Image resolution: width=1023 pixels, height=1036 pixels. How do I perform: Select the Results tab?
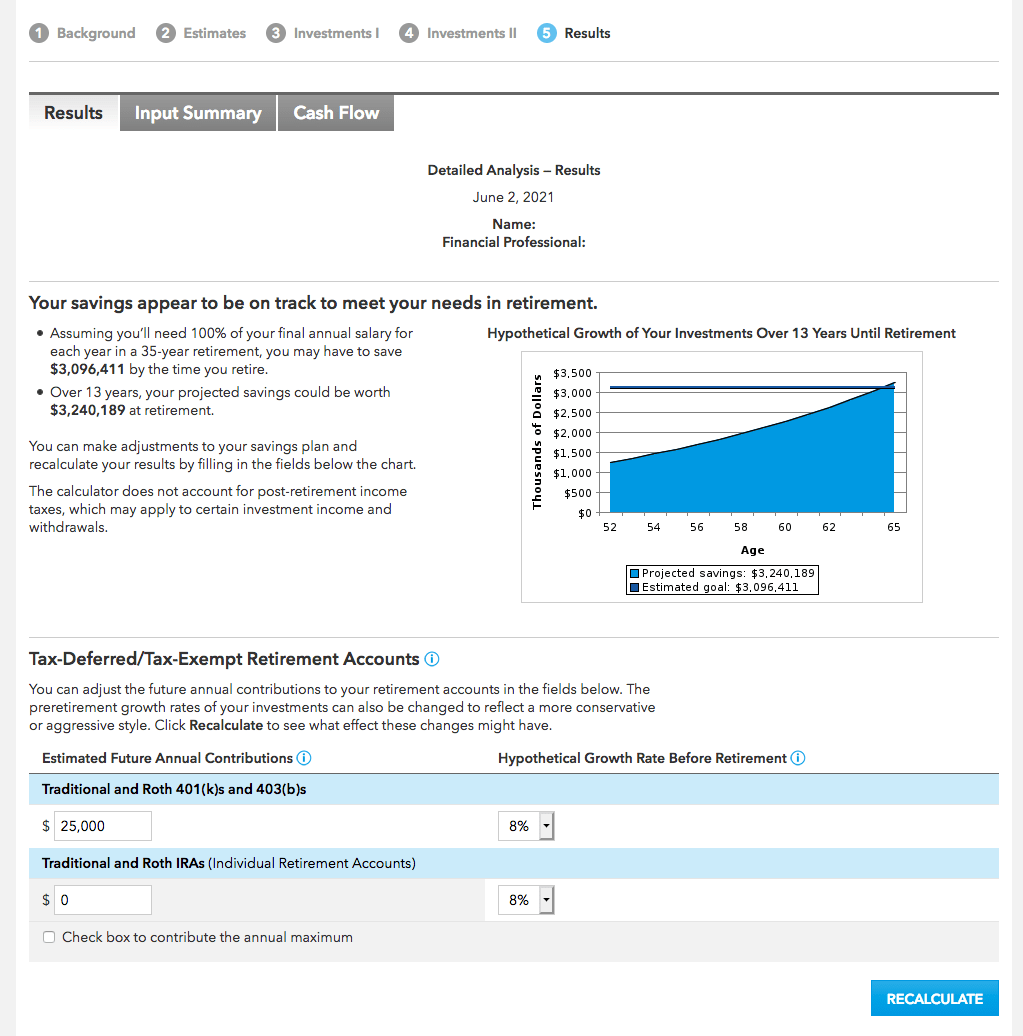tap(73, 112)
